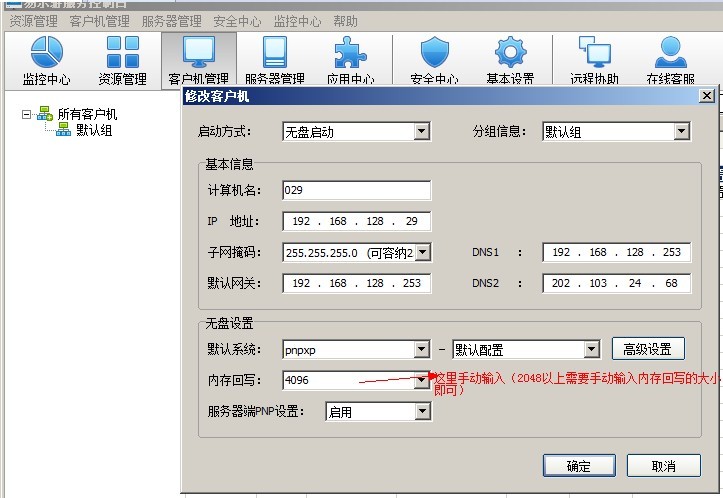Open the 监控中心 toolbar icon
Viewport: 723px width, 498px height.
pyautogui.click(x=46, y=60)
